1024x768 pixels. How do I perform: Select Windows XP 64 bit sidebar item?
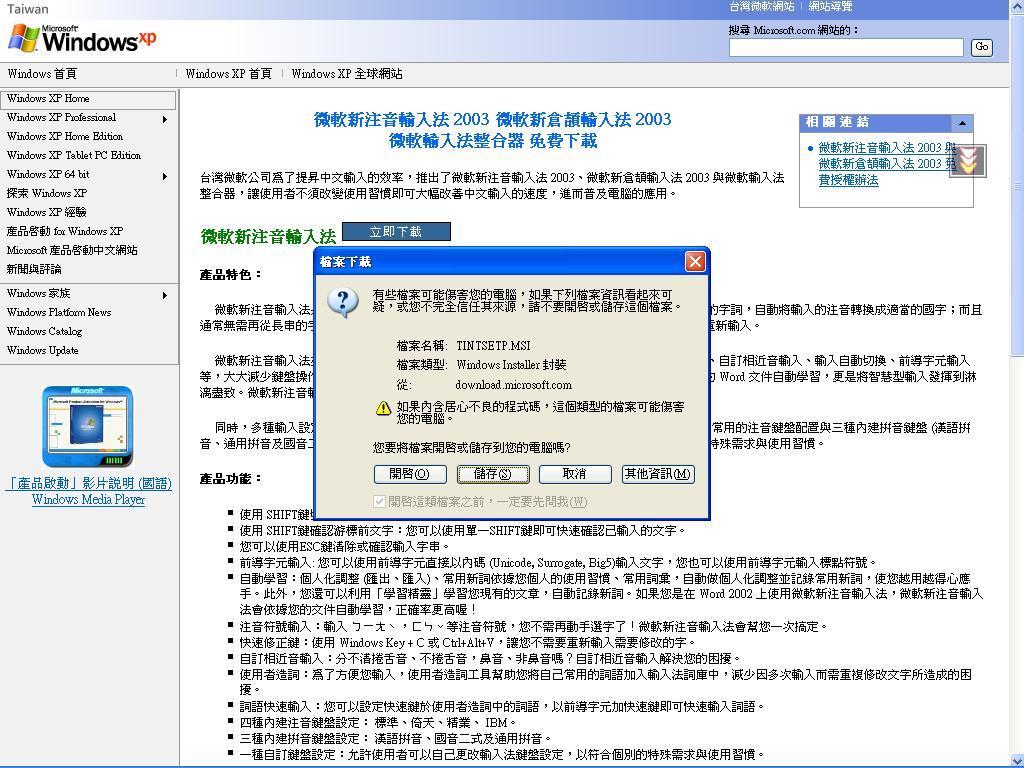48,174
